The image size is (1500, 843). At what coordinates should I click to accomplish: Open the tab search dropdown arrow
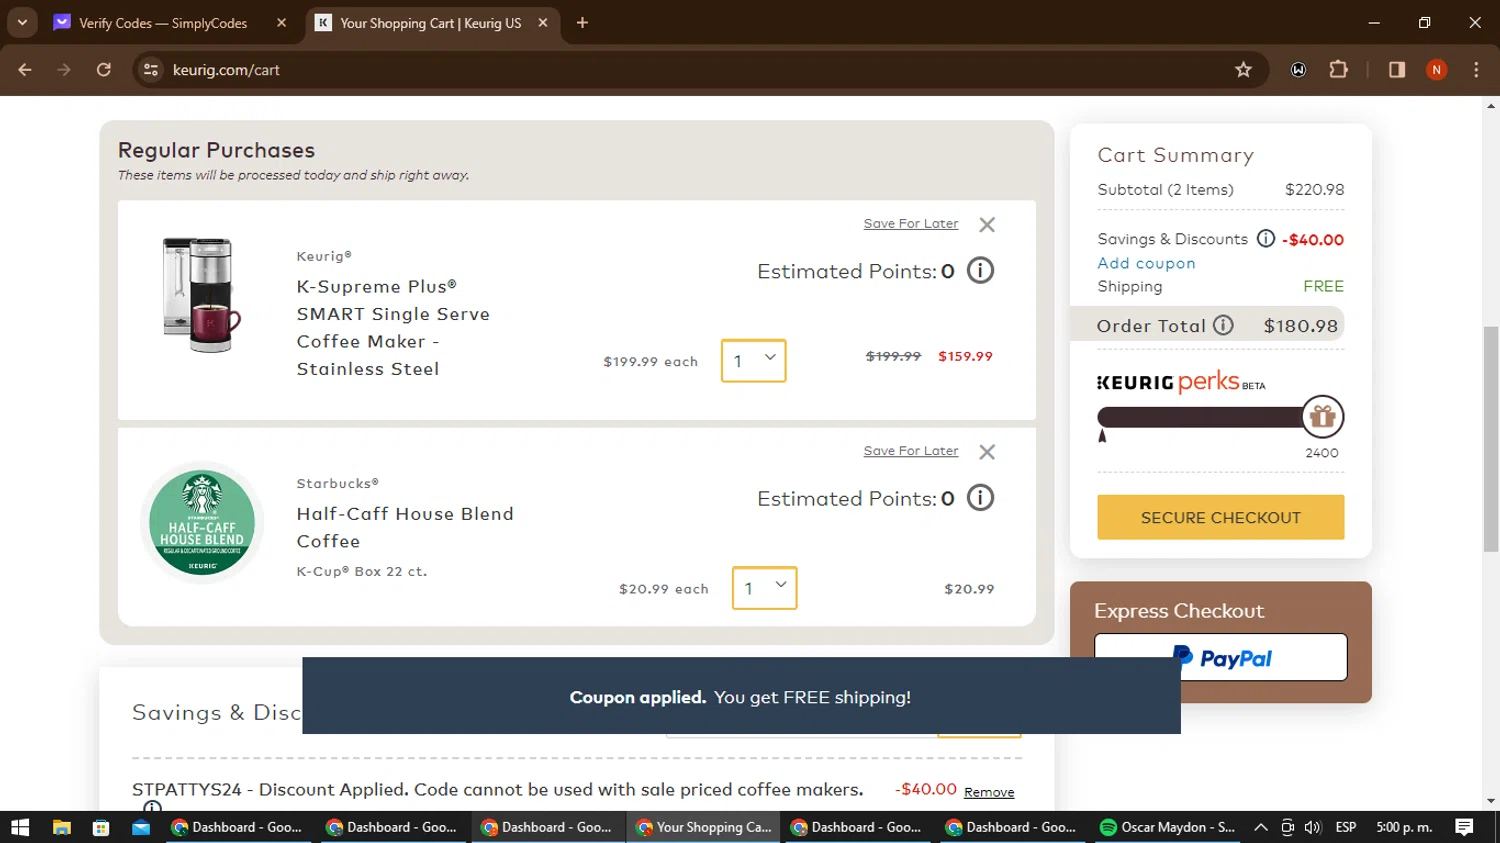(22, 22)
